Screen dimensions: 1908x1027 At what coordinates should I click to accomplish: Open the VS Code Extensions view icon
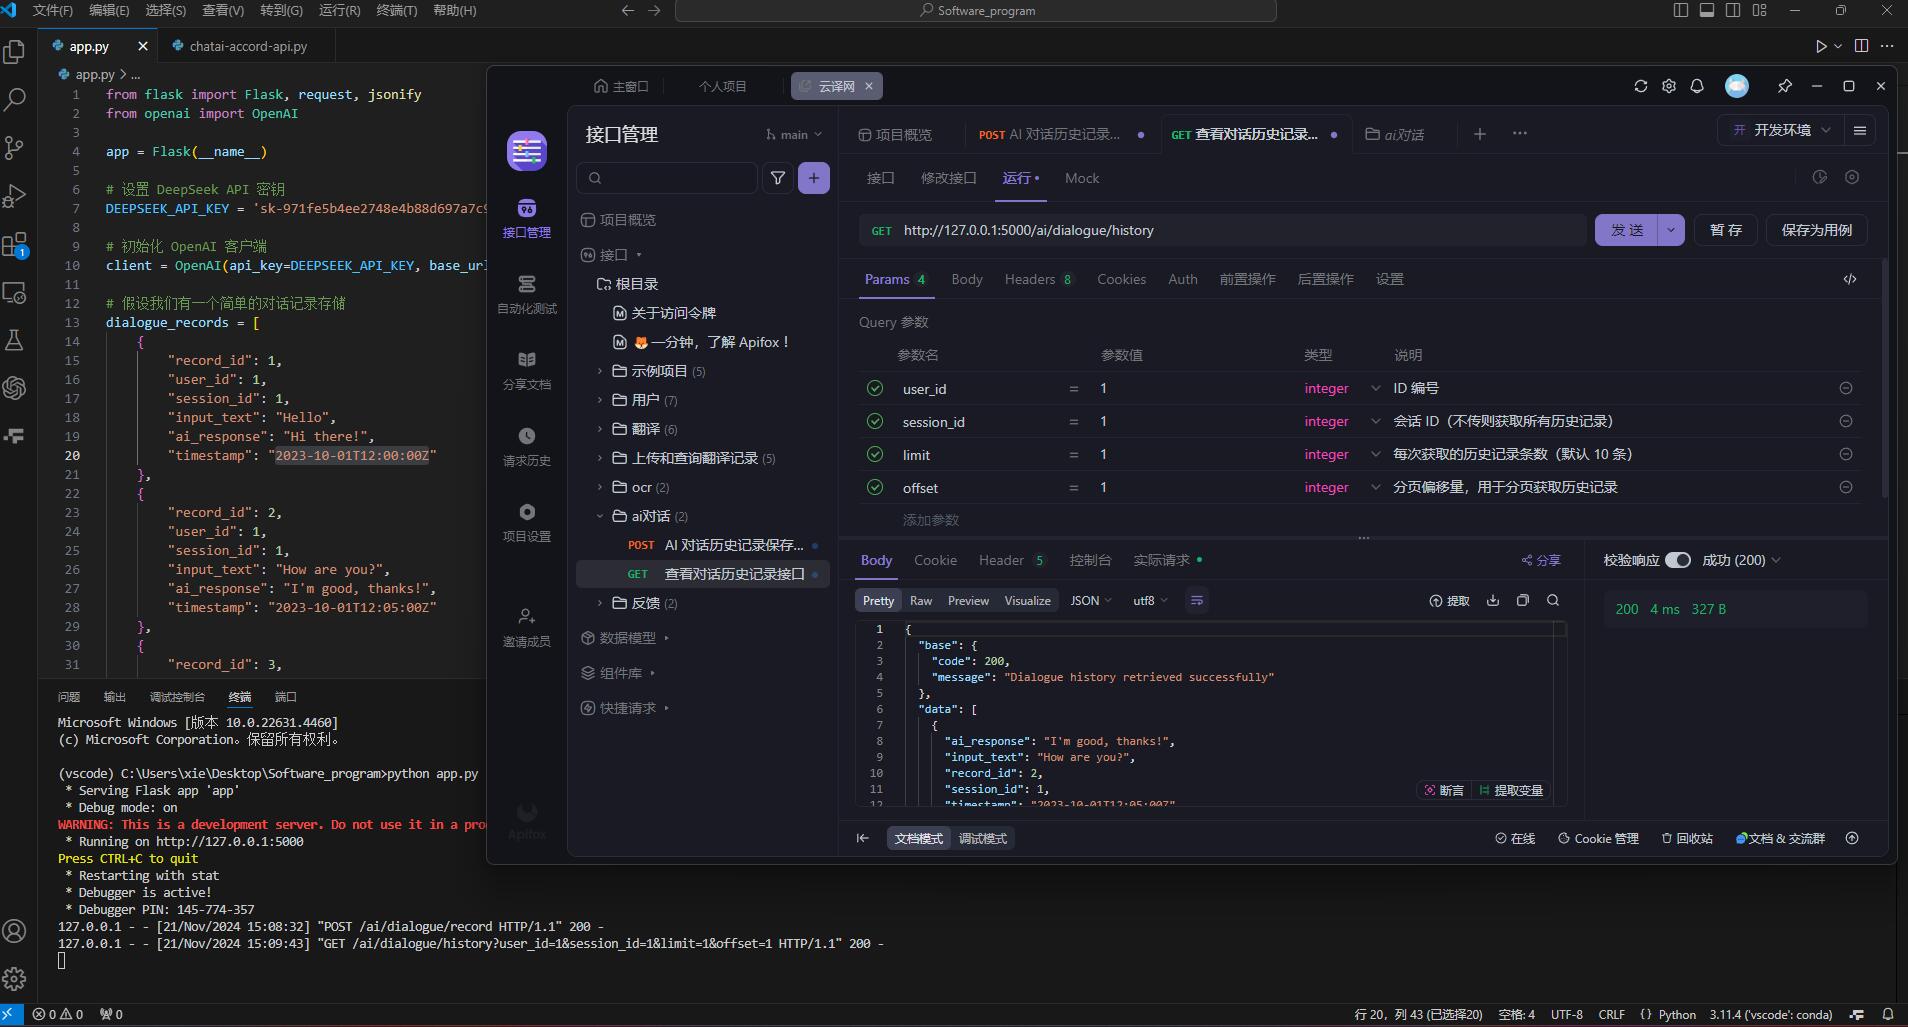15,245
